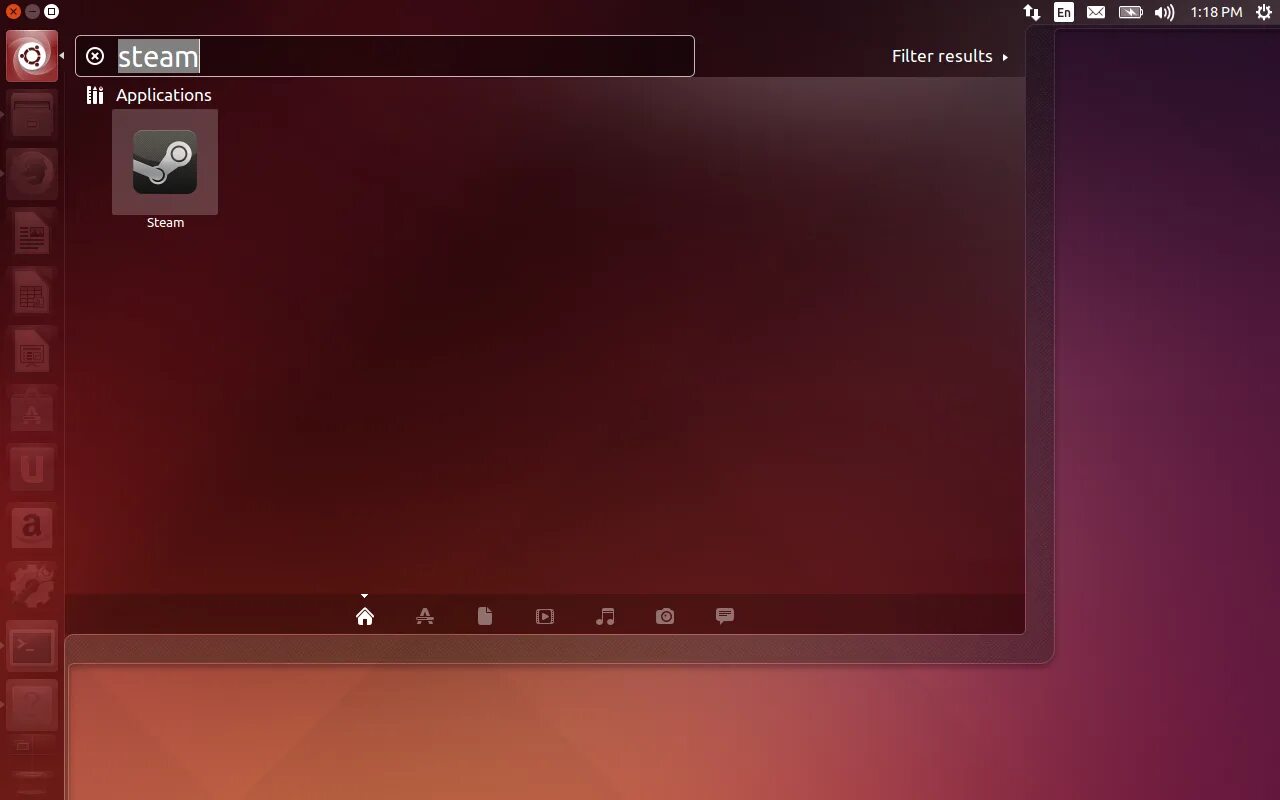
Task: Open Amazon from the launcher
Action: pos(32,527)
